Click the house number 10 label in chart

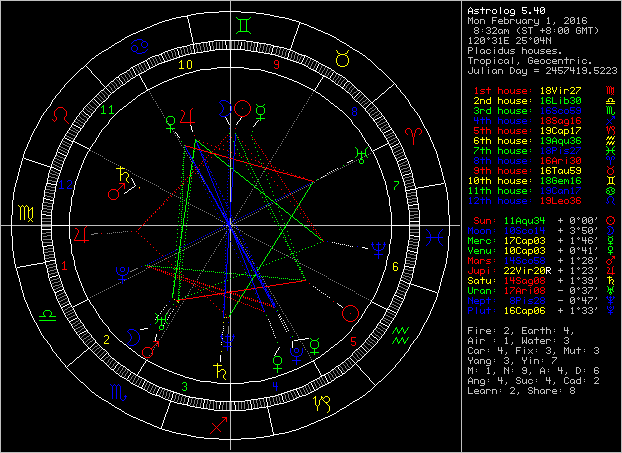pyautogui.click(x=183, y=66)
